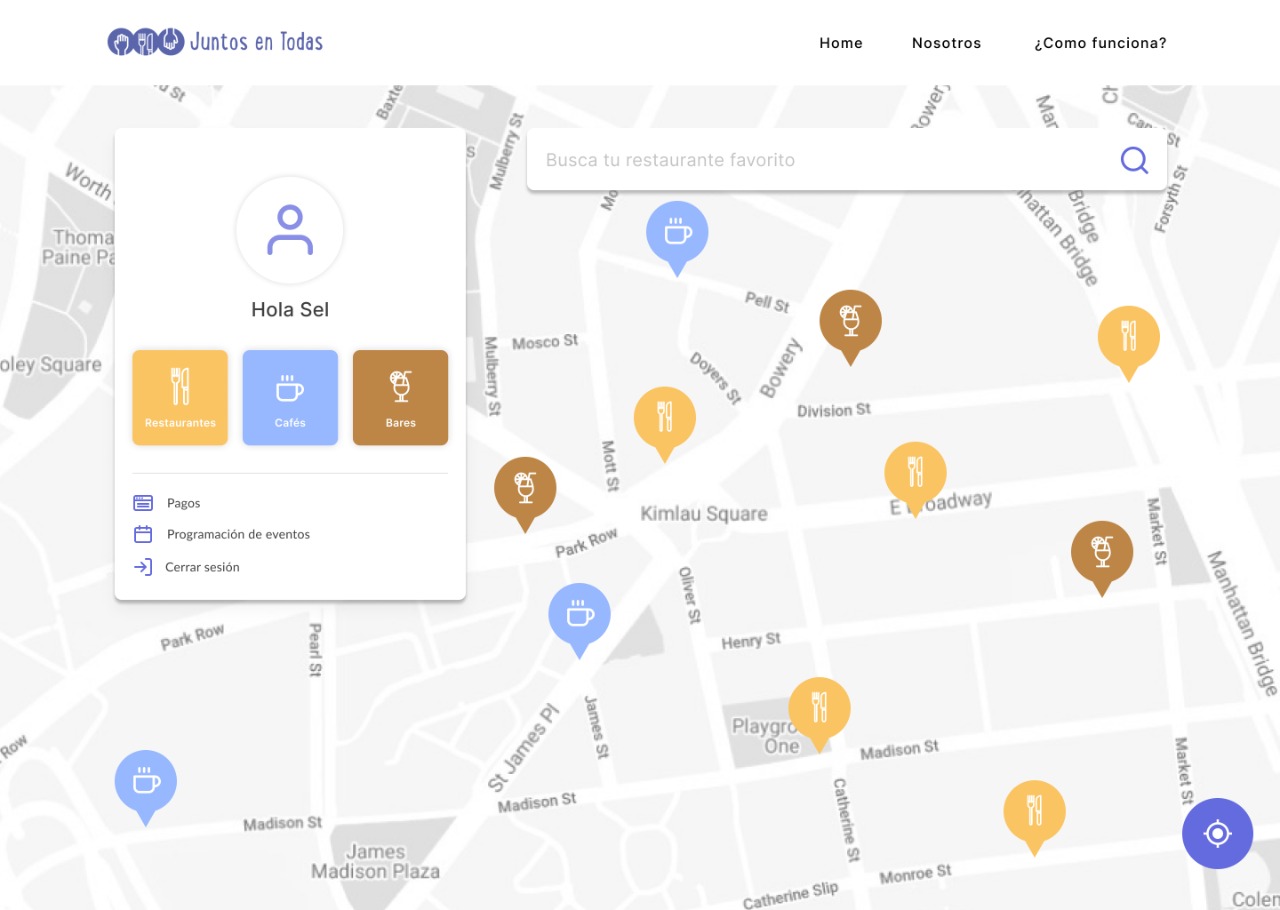Open the Pagos link
Image resolution: width=1280 pixels, height=910 pixels.
point(184,503)
